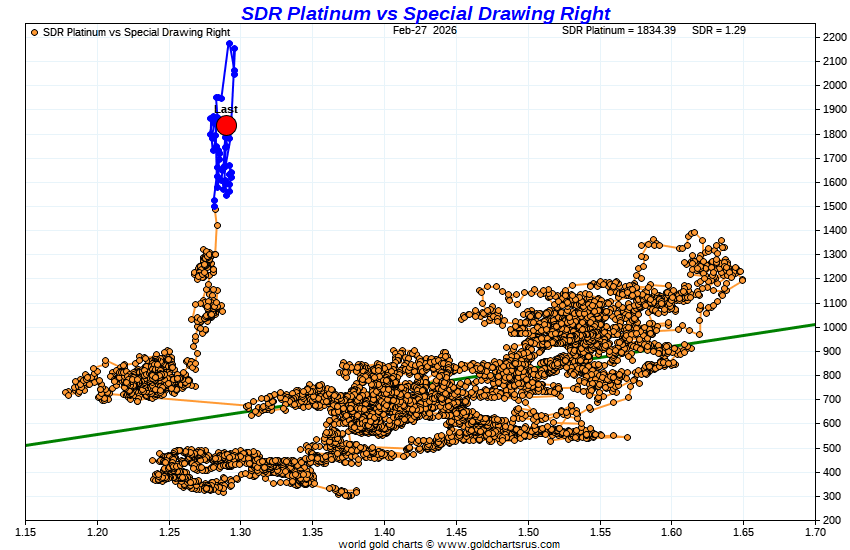Click the 1000 label on y-axis
Viewport: 850px width, 550px height.
point(836,327)
